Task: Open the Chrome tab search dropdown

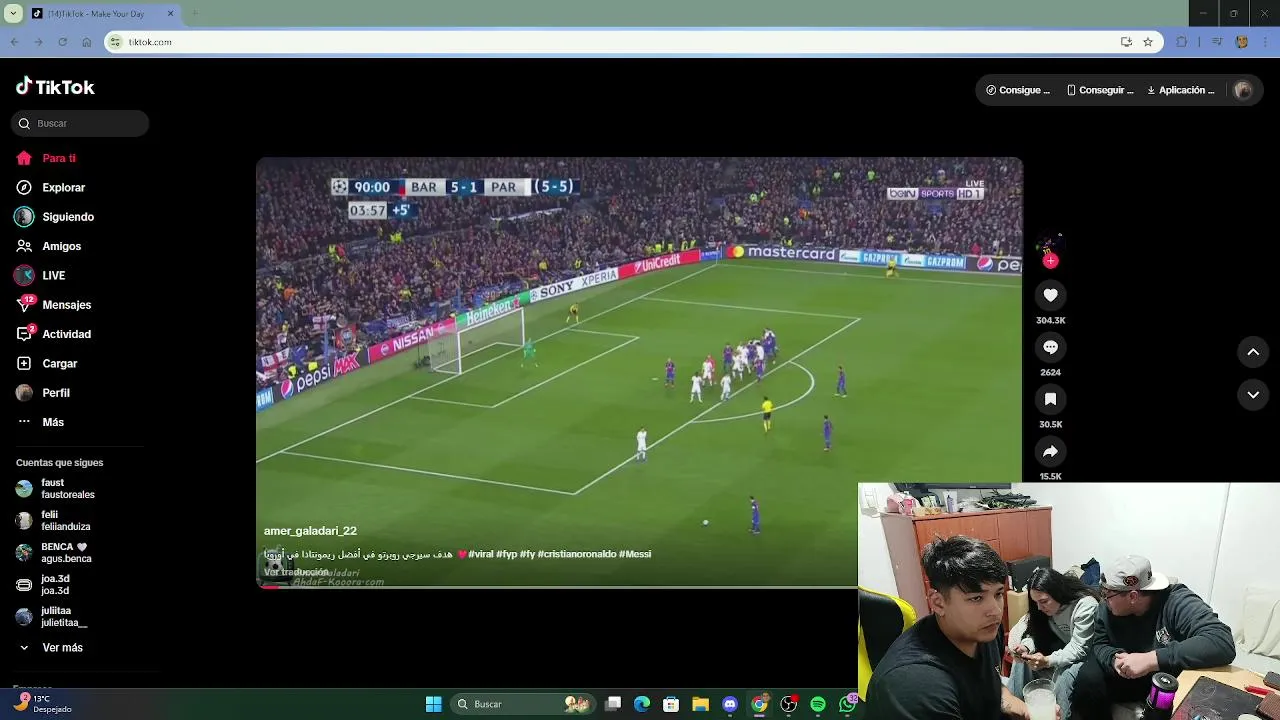Action: pos(13,14)
